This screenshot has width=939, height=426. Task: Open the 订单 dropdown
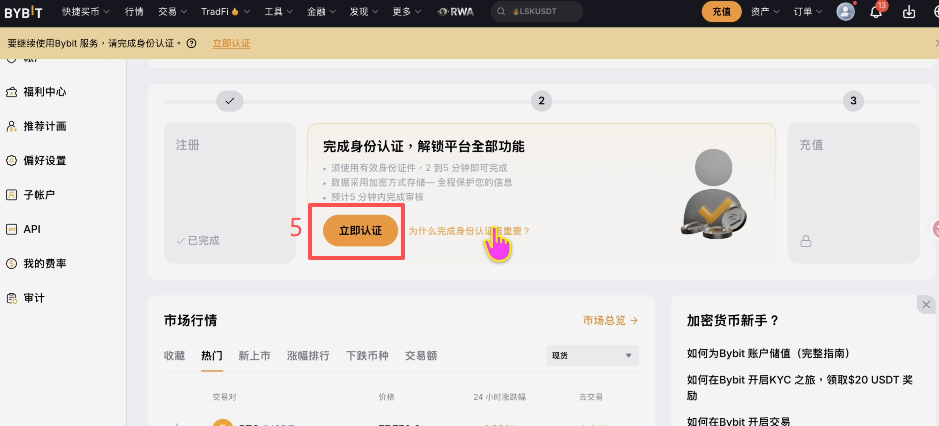(x=808, y=11)
